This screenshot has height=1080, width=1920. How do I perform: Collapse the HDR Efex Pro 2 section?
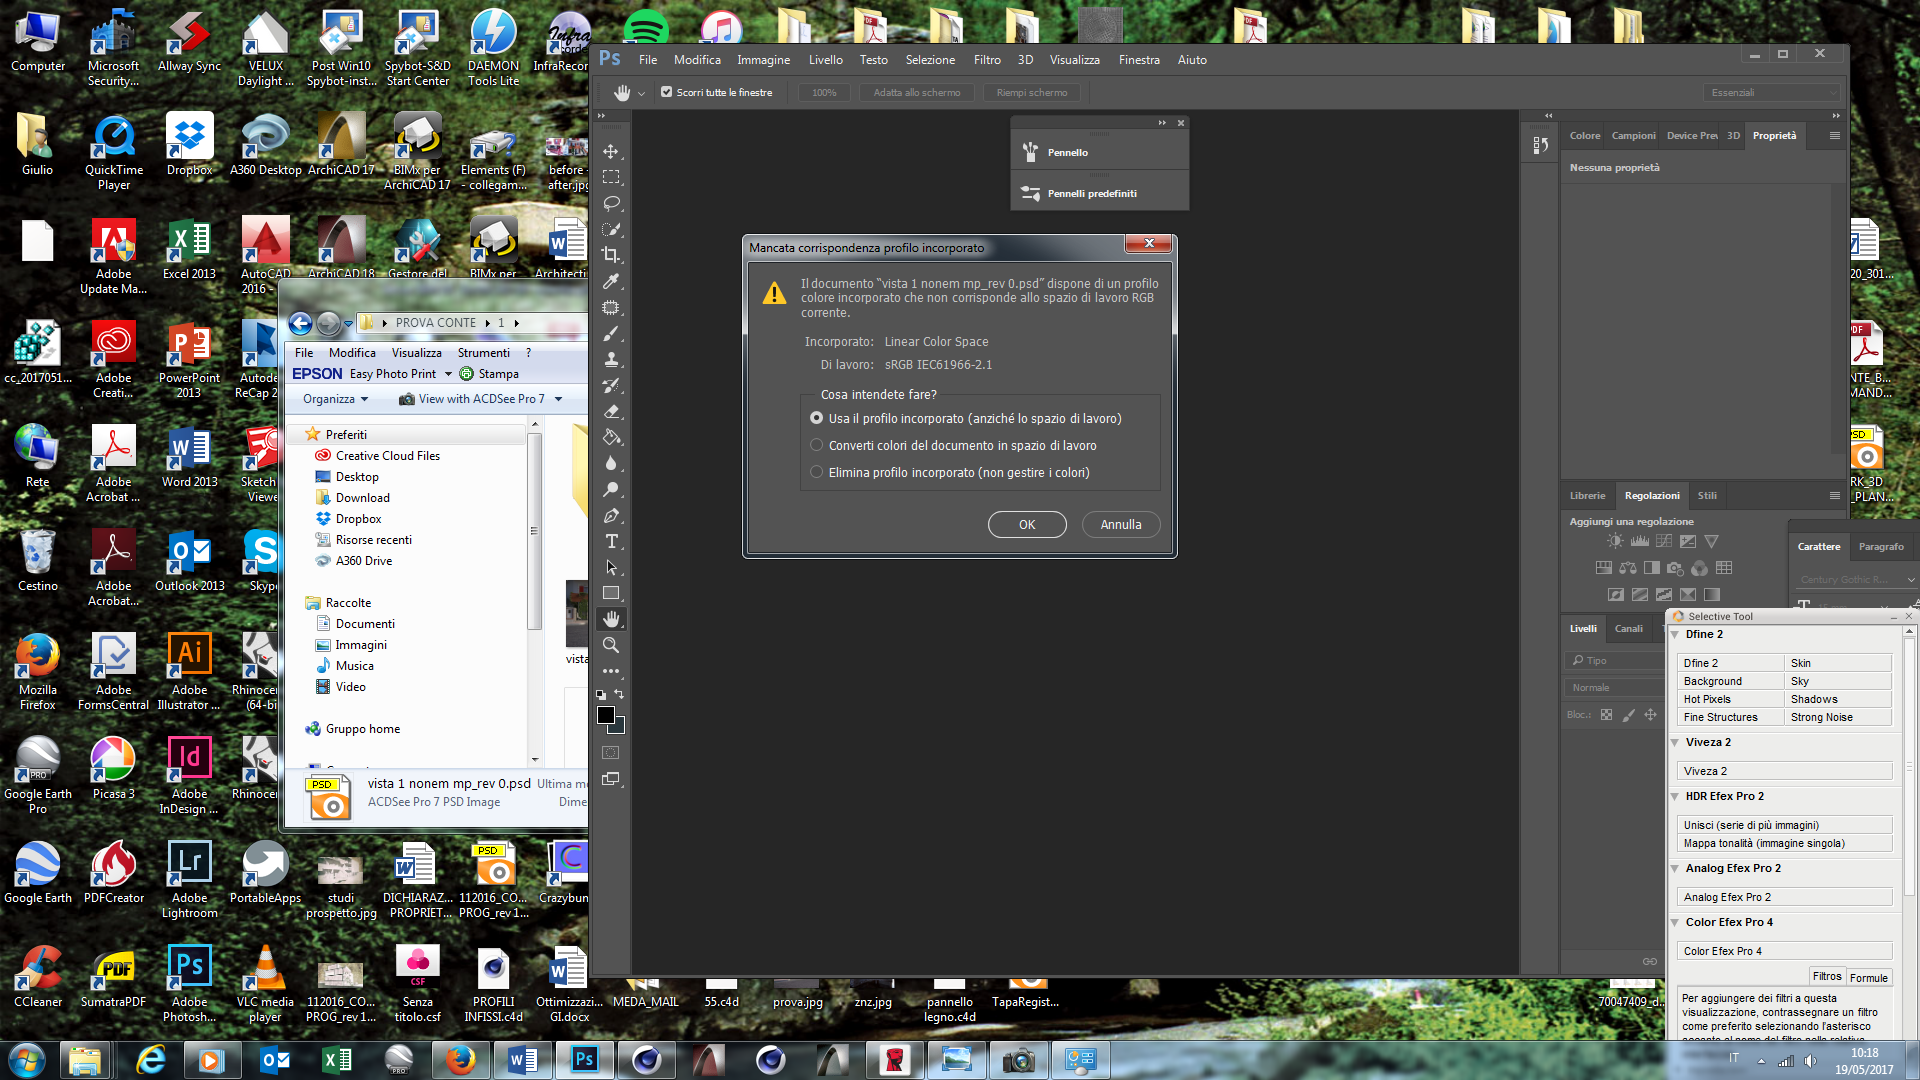click(1675, 796)
